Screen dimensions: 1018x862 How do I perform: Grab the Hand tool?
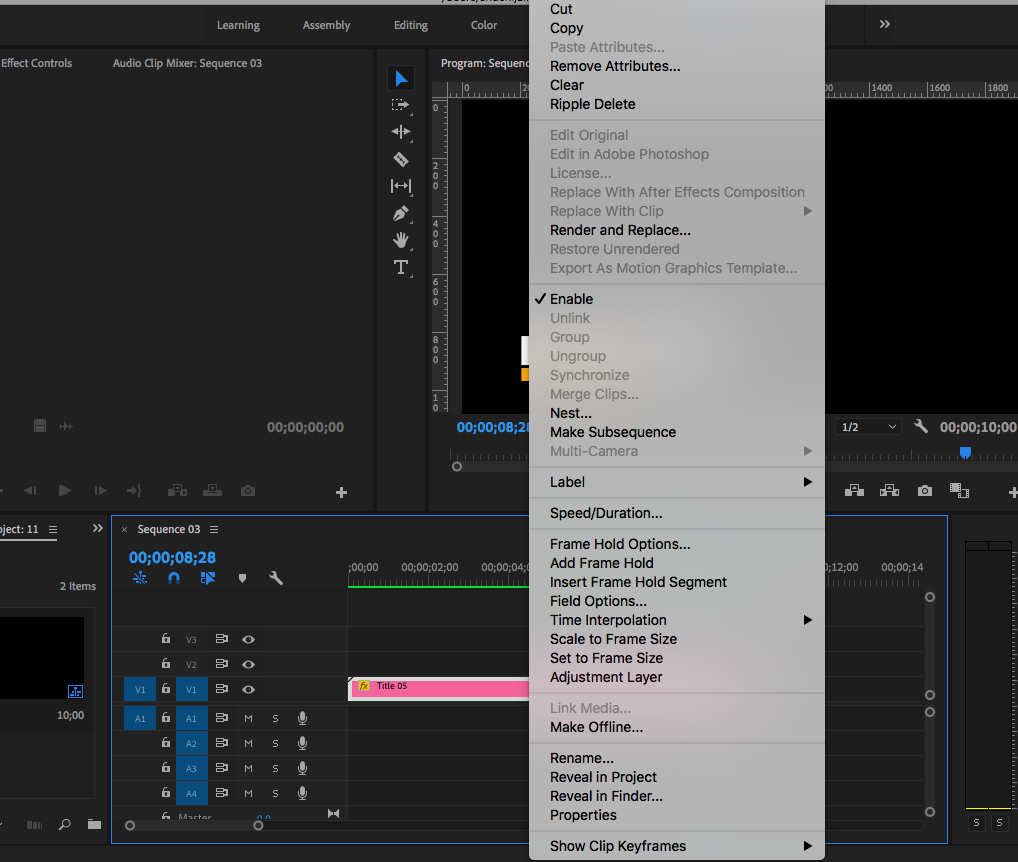click(x=400, y=240)
